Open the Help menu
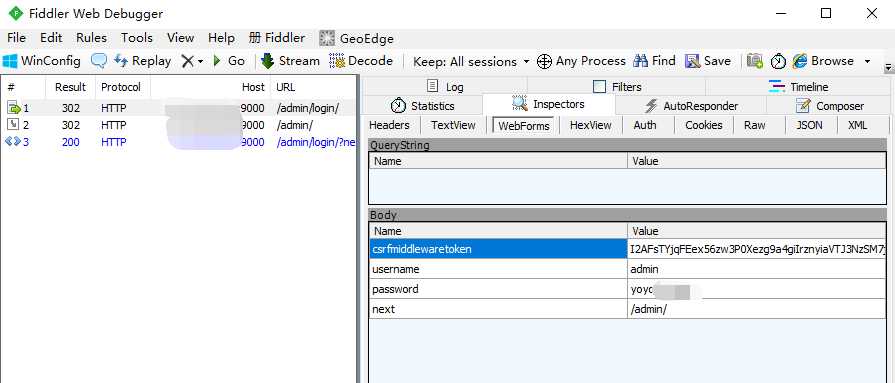895x383 pixels. (221, 38)
